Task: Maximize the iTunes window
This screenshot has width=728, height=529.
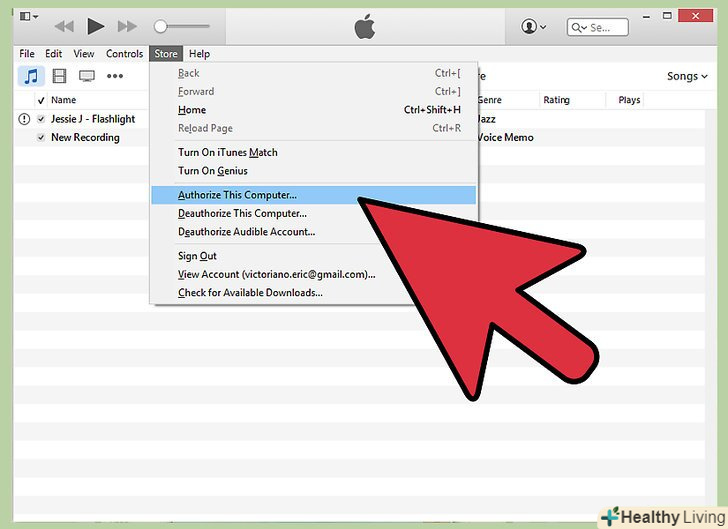Action: click(667, 16)
